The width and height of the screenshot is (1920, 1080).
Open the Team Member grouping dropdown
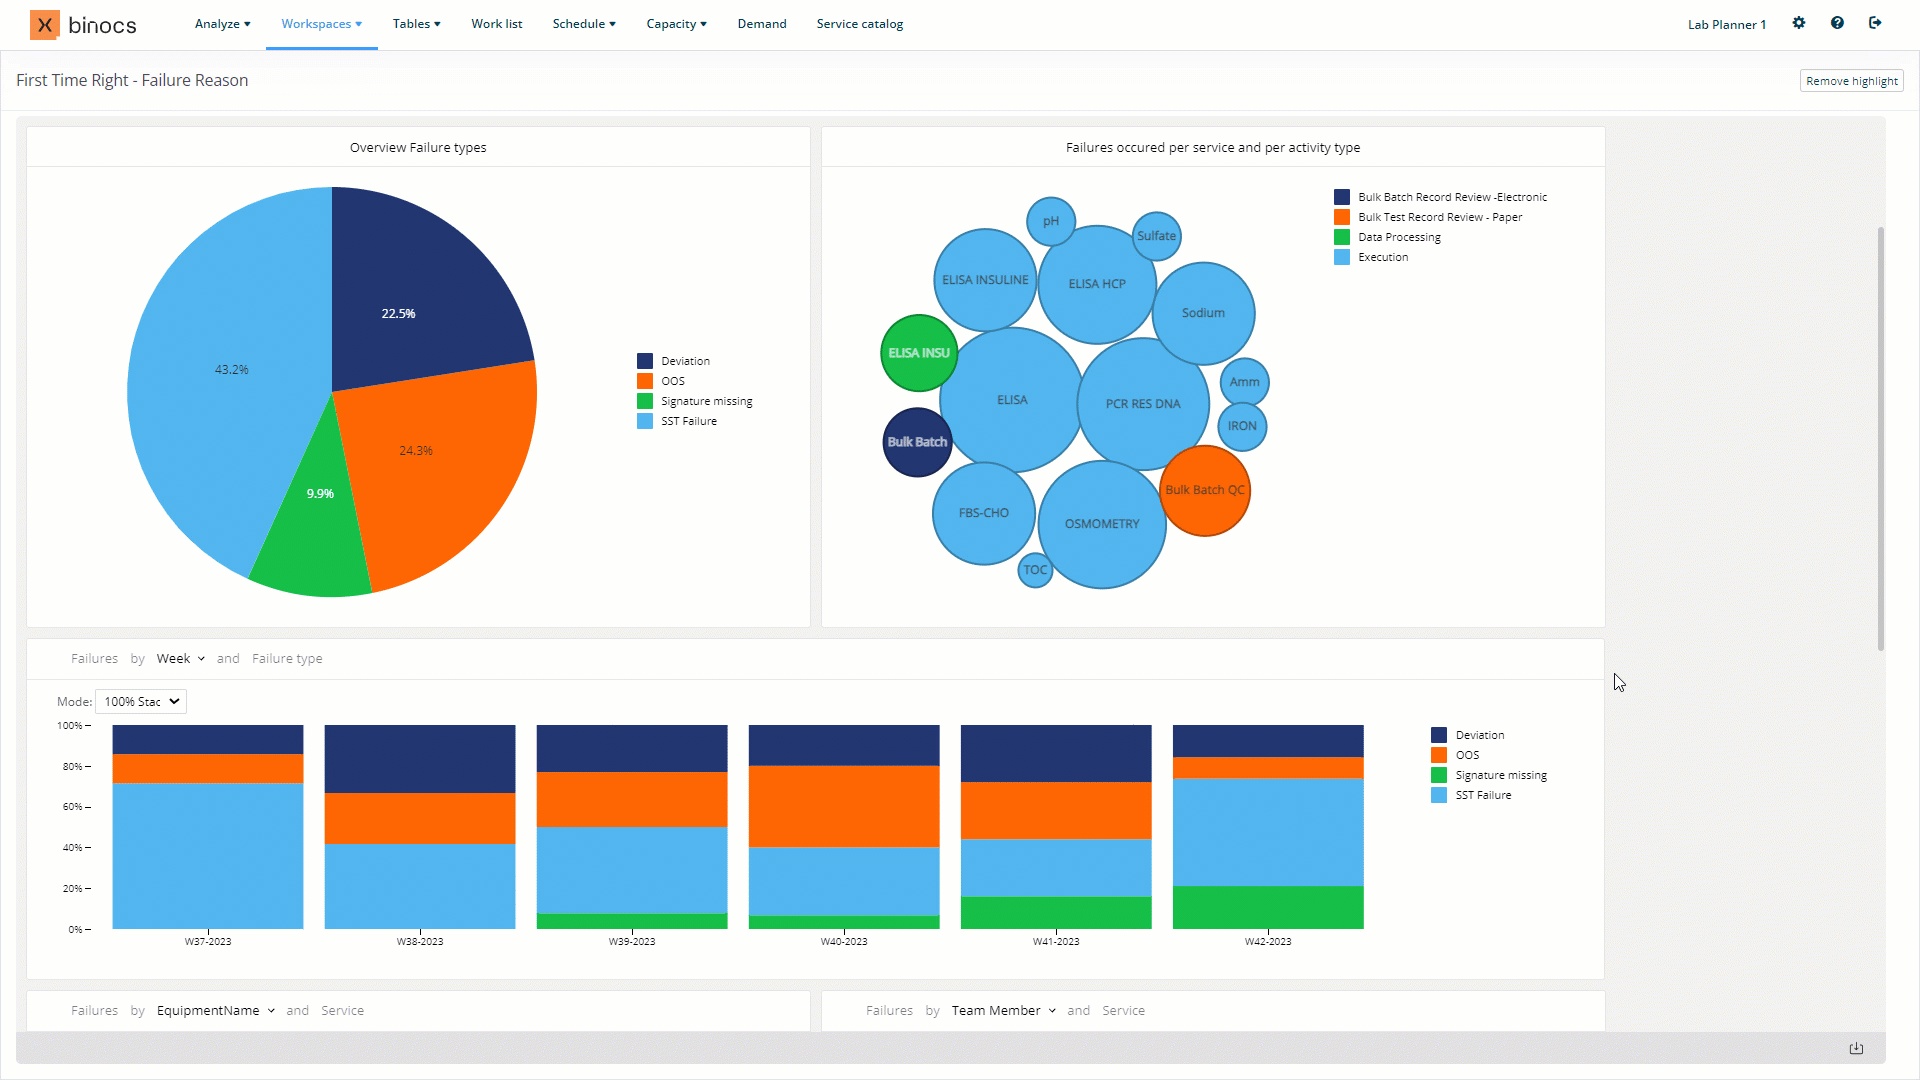click(x=1004, y=1011)
